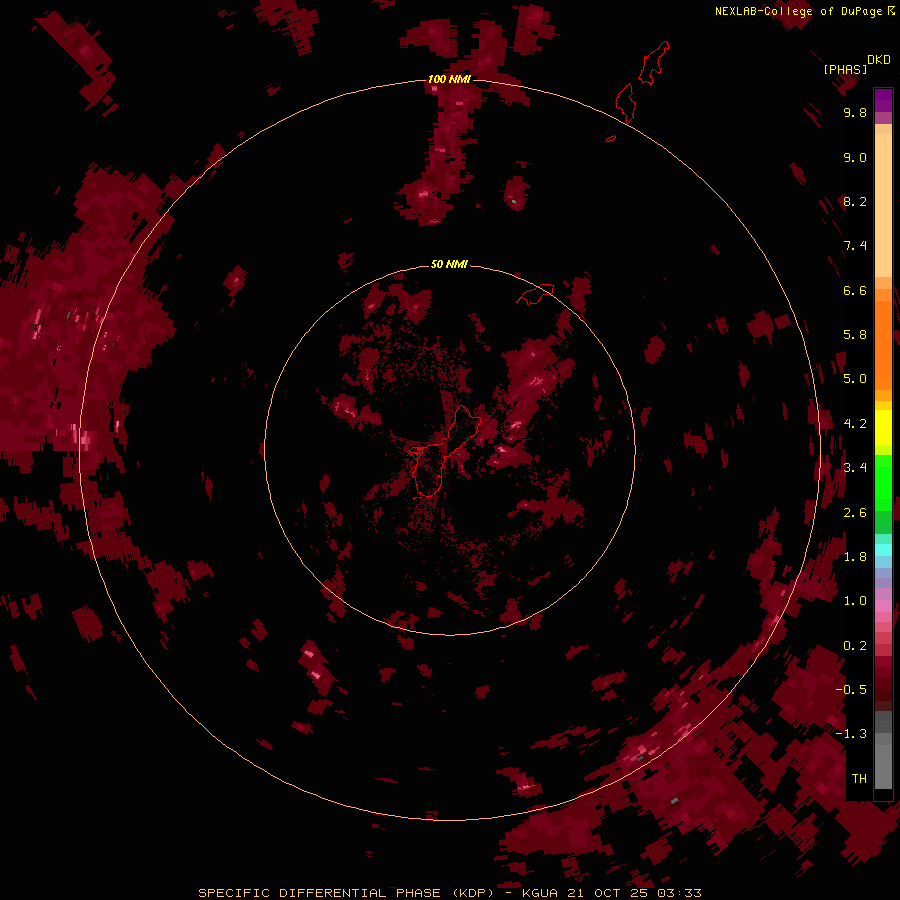Click the "9.0" color scale value
The height and width of the screenshot is (900, 900).
pos(855,157)
